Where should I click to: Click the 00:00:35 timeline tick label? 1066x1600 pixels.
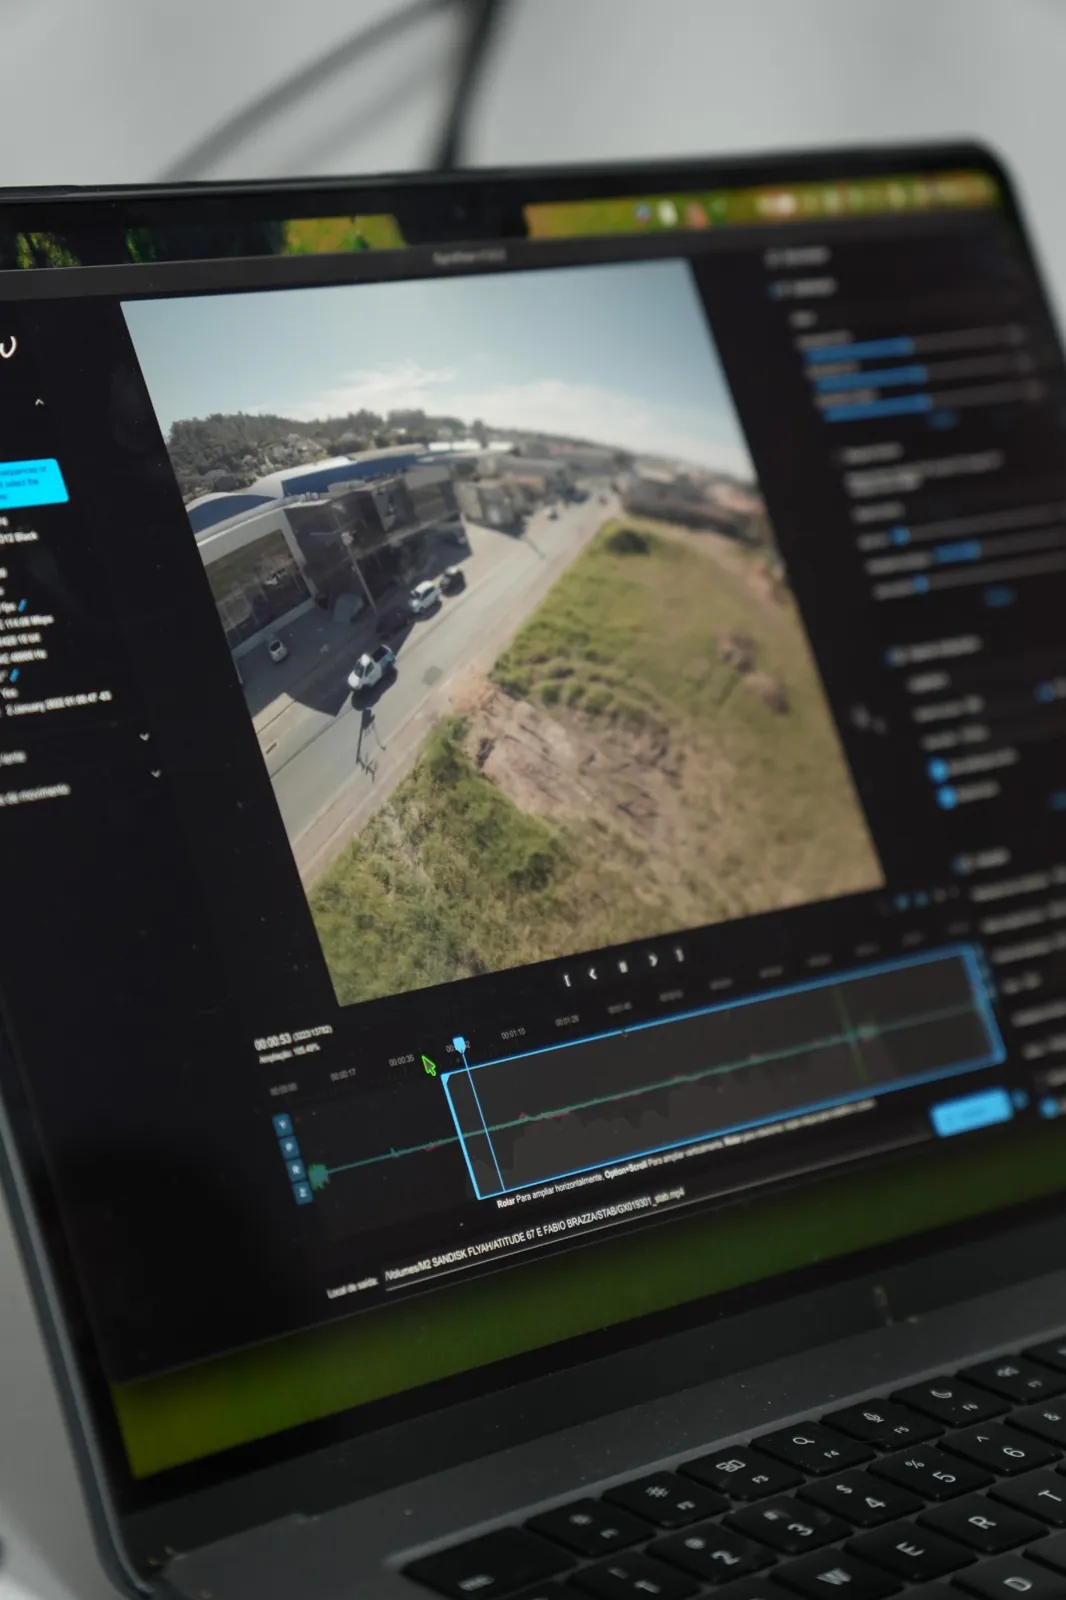[x=401, y=1060]
